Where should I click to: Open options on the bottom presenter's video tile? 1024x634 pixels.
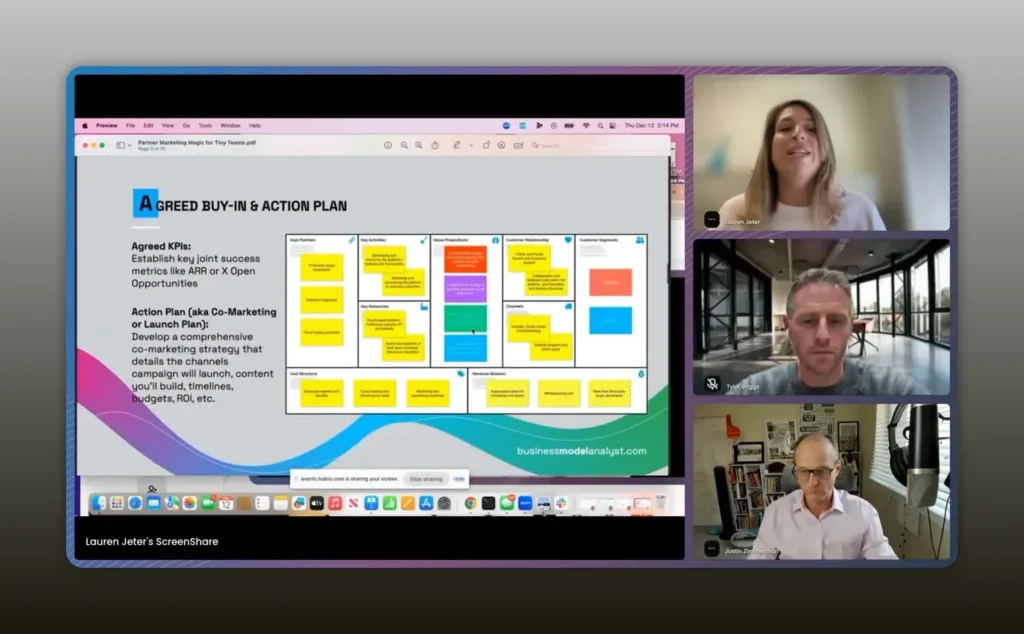[x=712, y=548]
